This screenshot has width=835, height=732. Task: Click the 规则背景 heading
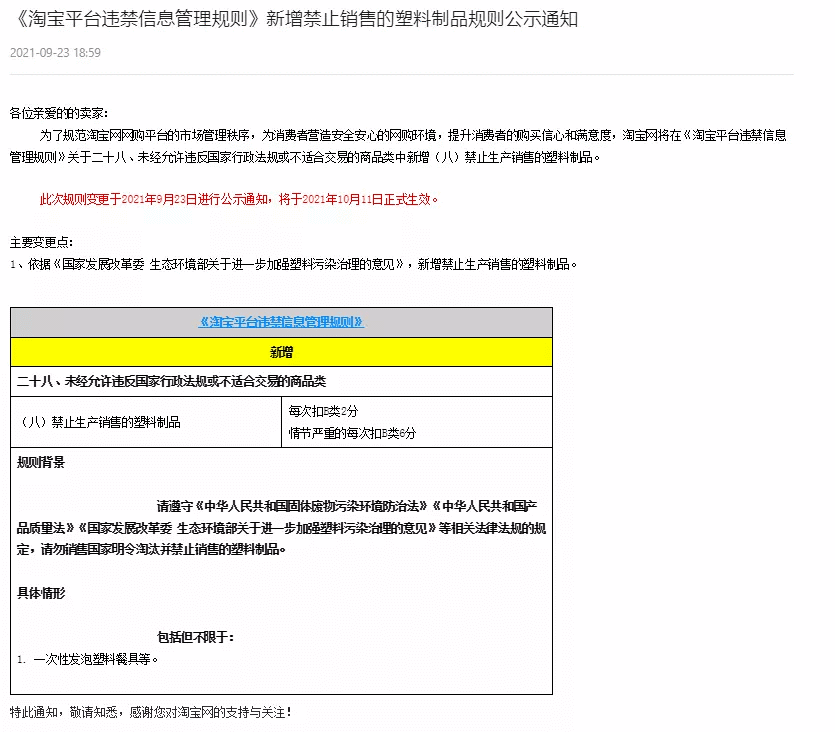pos(41,462)
